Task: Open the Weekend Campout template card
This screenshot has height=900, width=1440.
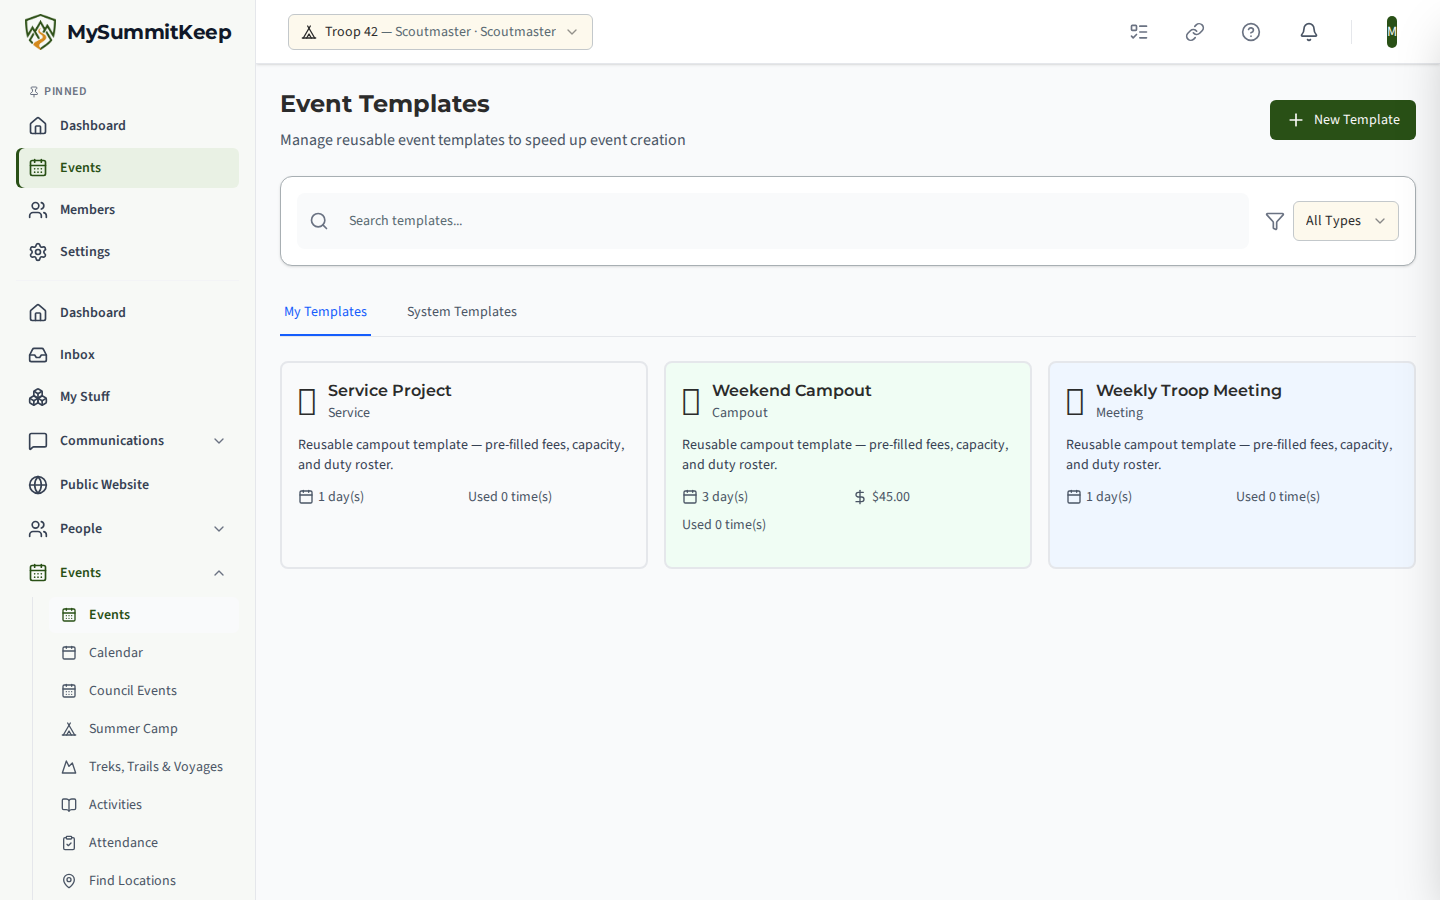Action: (x=848, y=465)
